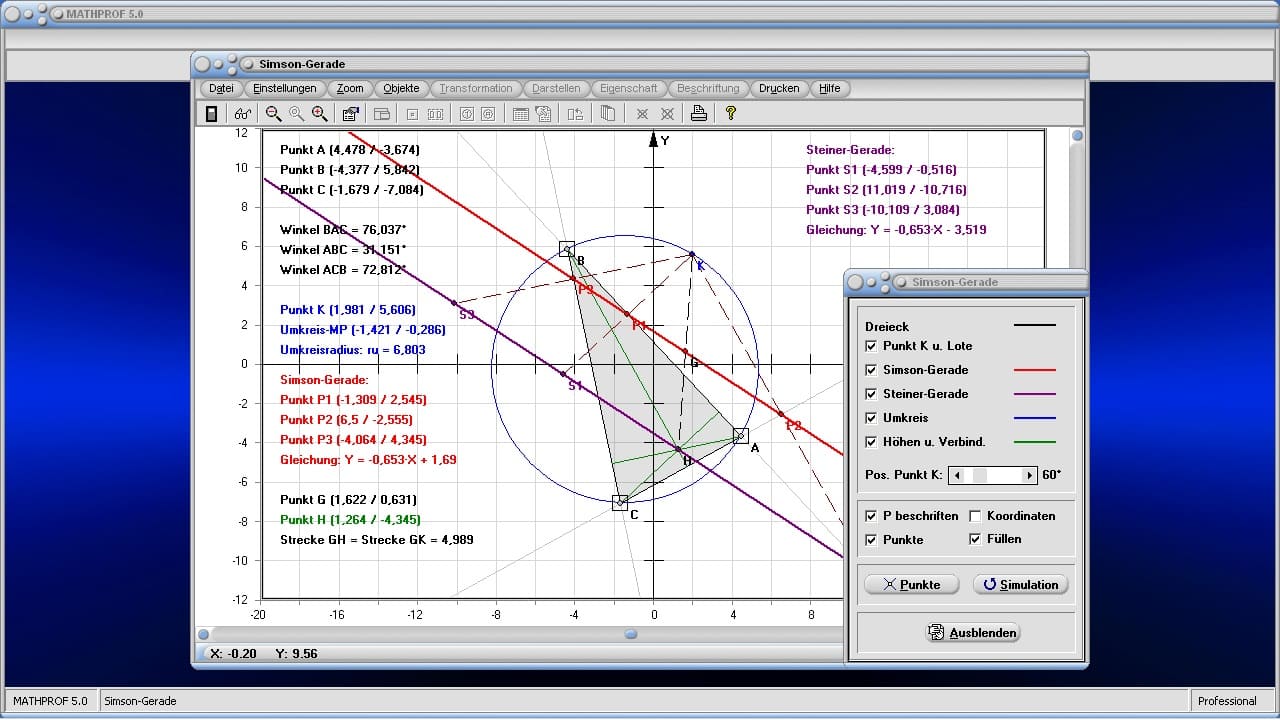
Task: Click the square handle at vertex C
Action: [x=620, y=503]
